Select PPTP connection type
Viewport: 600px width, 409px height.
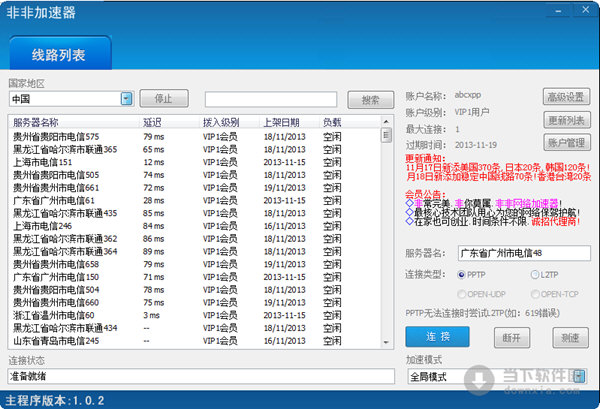click(x=463, y=274)
